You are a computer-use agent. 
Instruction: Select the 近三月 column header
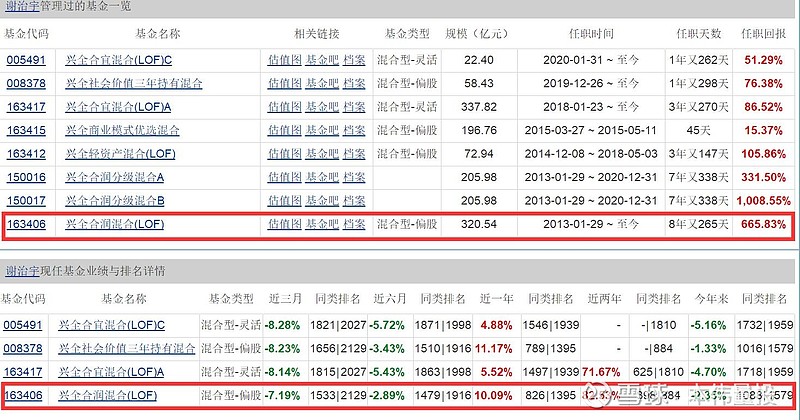[x=285, y=299]
